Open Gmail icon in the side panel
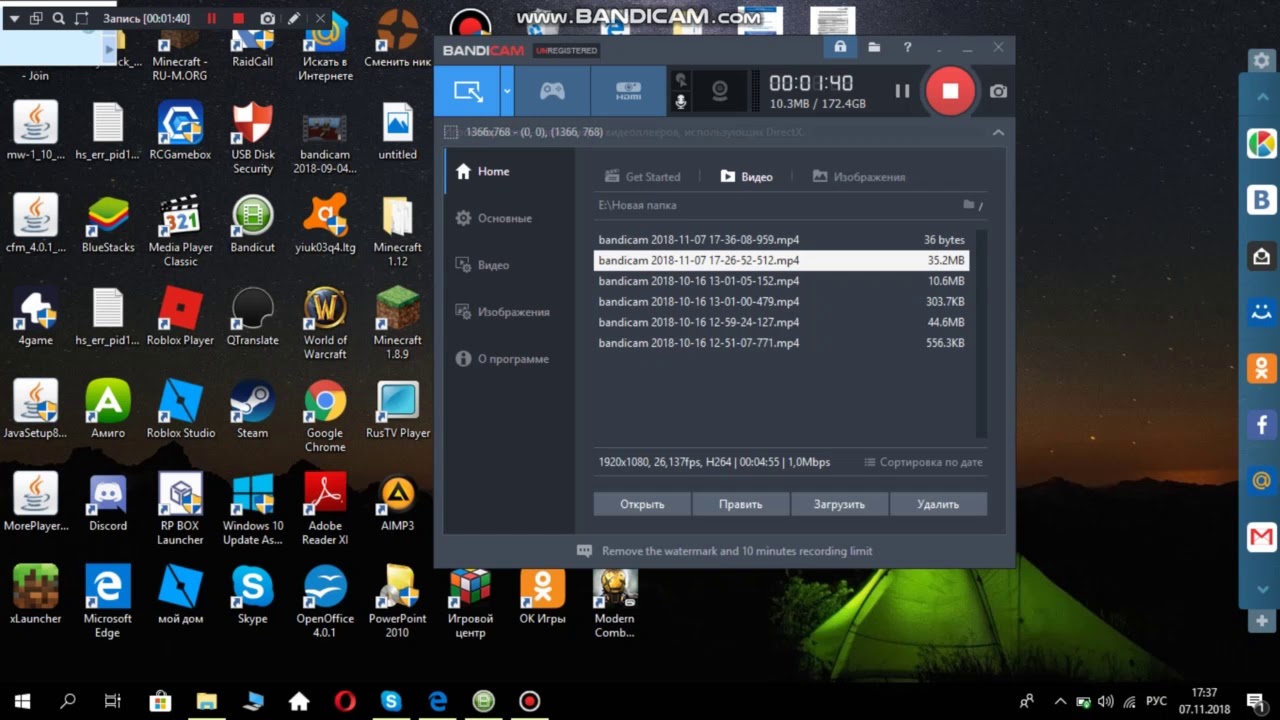This screenshot has width=1280, height=720. tap(1261, 538)
